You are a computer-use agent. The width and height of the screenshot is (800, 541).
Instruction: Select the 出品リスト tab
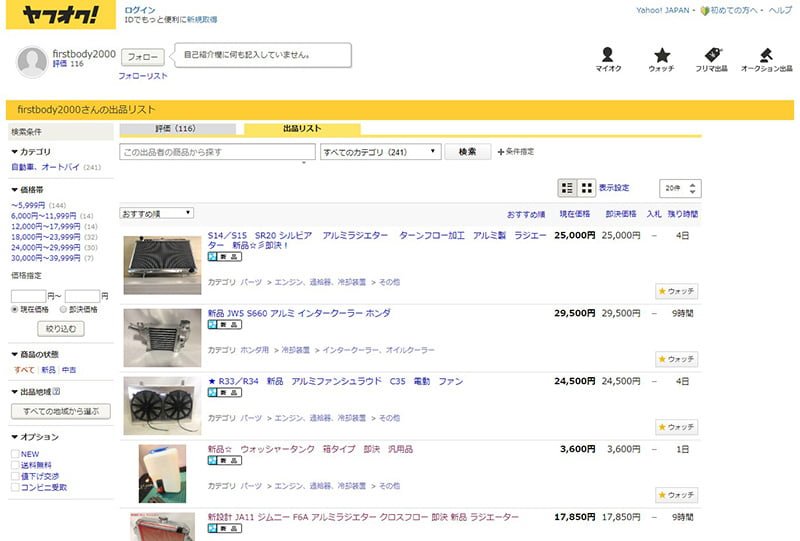pos(302,129)
